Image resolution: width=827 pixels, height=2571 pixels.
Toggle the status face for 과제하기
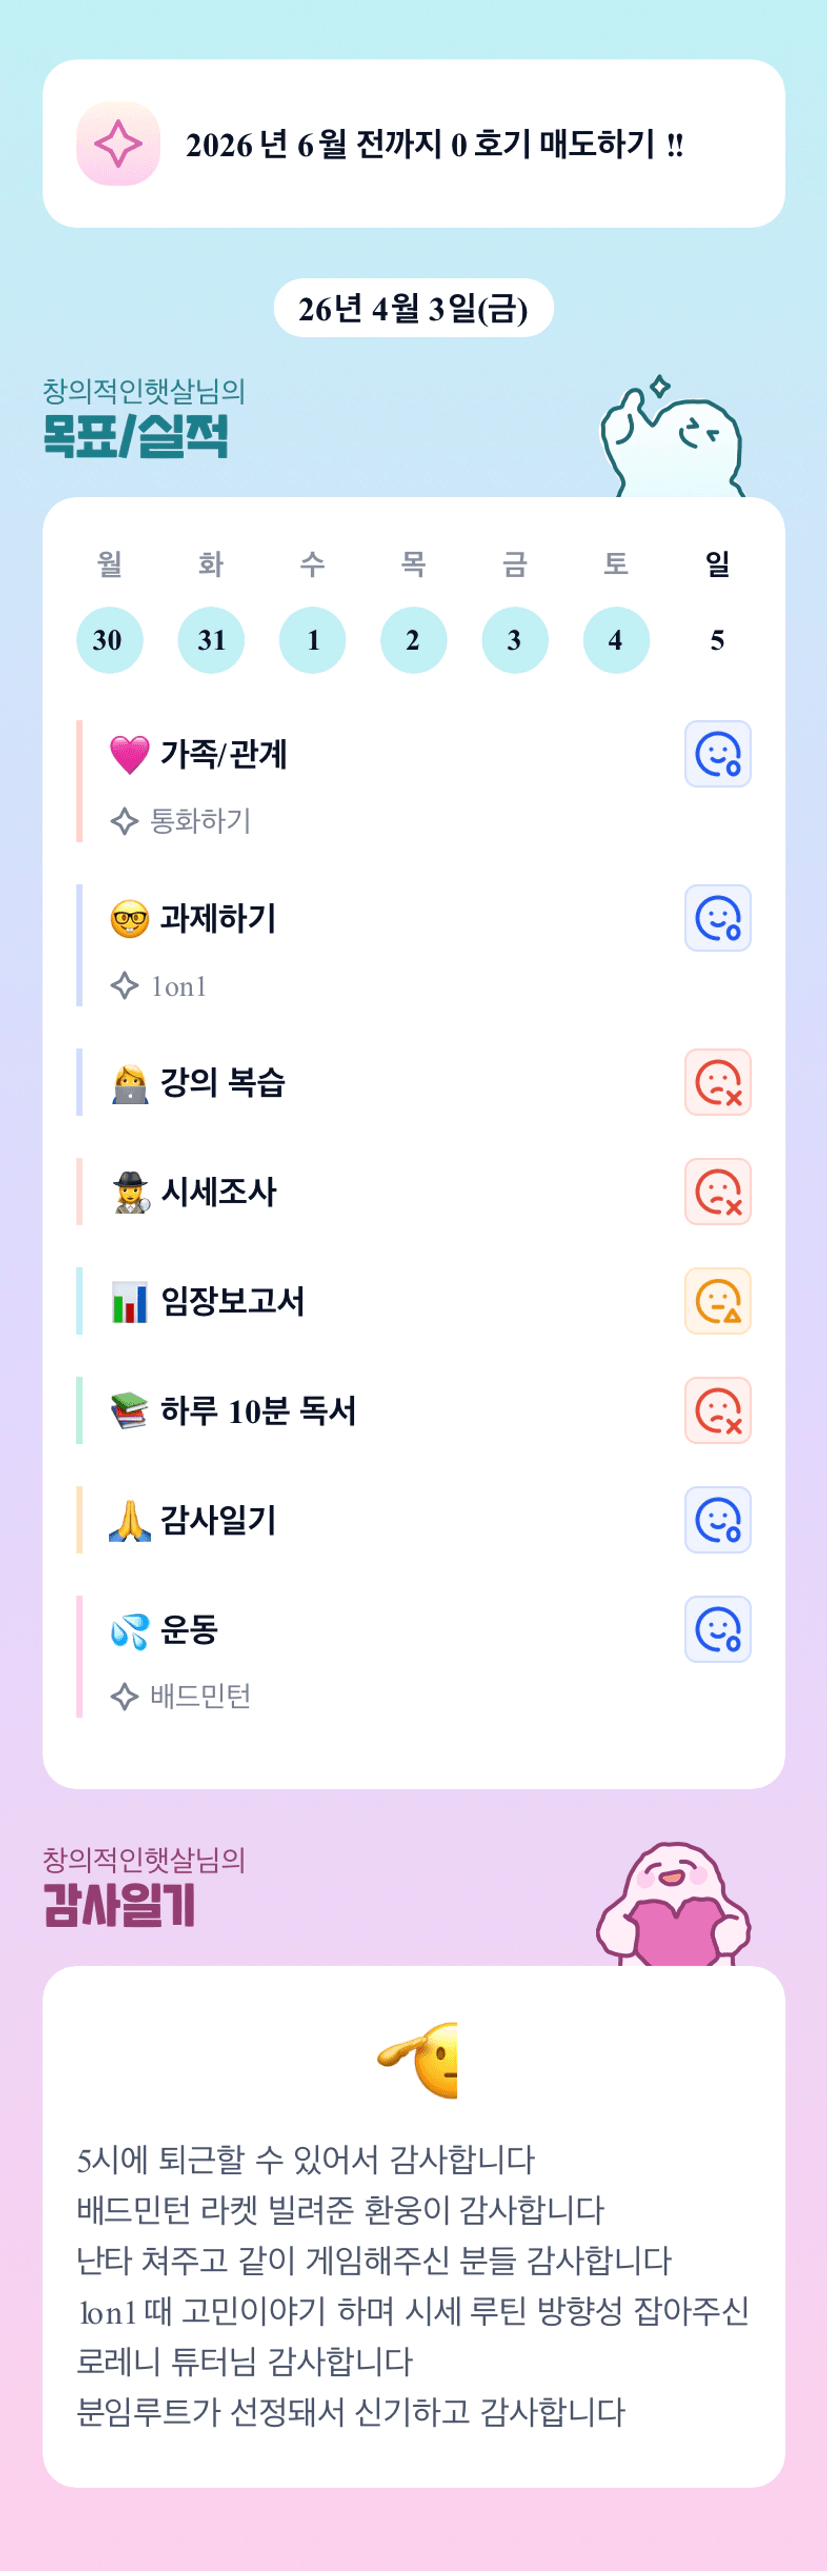click(717, 918)
